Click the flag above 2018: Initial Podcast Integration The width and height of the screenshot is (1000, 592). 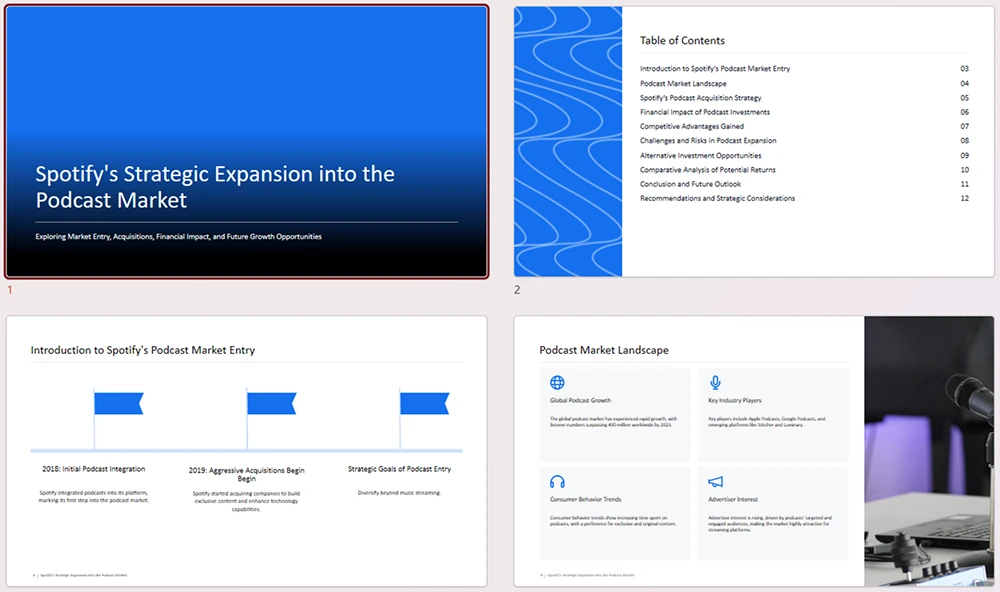tap(119, 403)
